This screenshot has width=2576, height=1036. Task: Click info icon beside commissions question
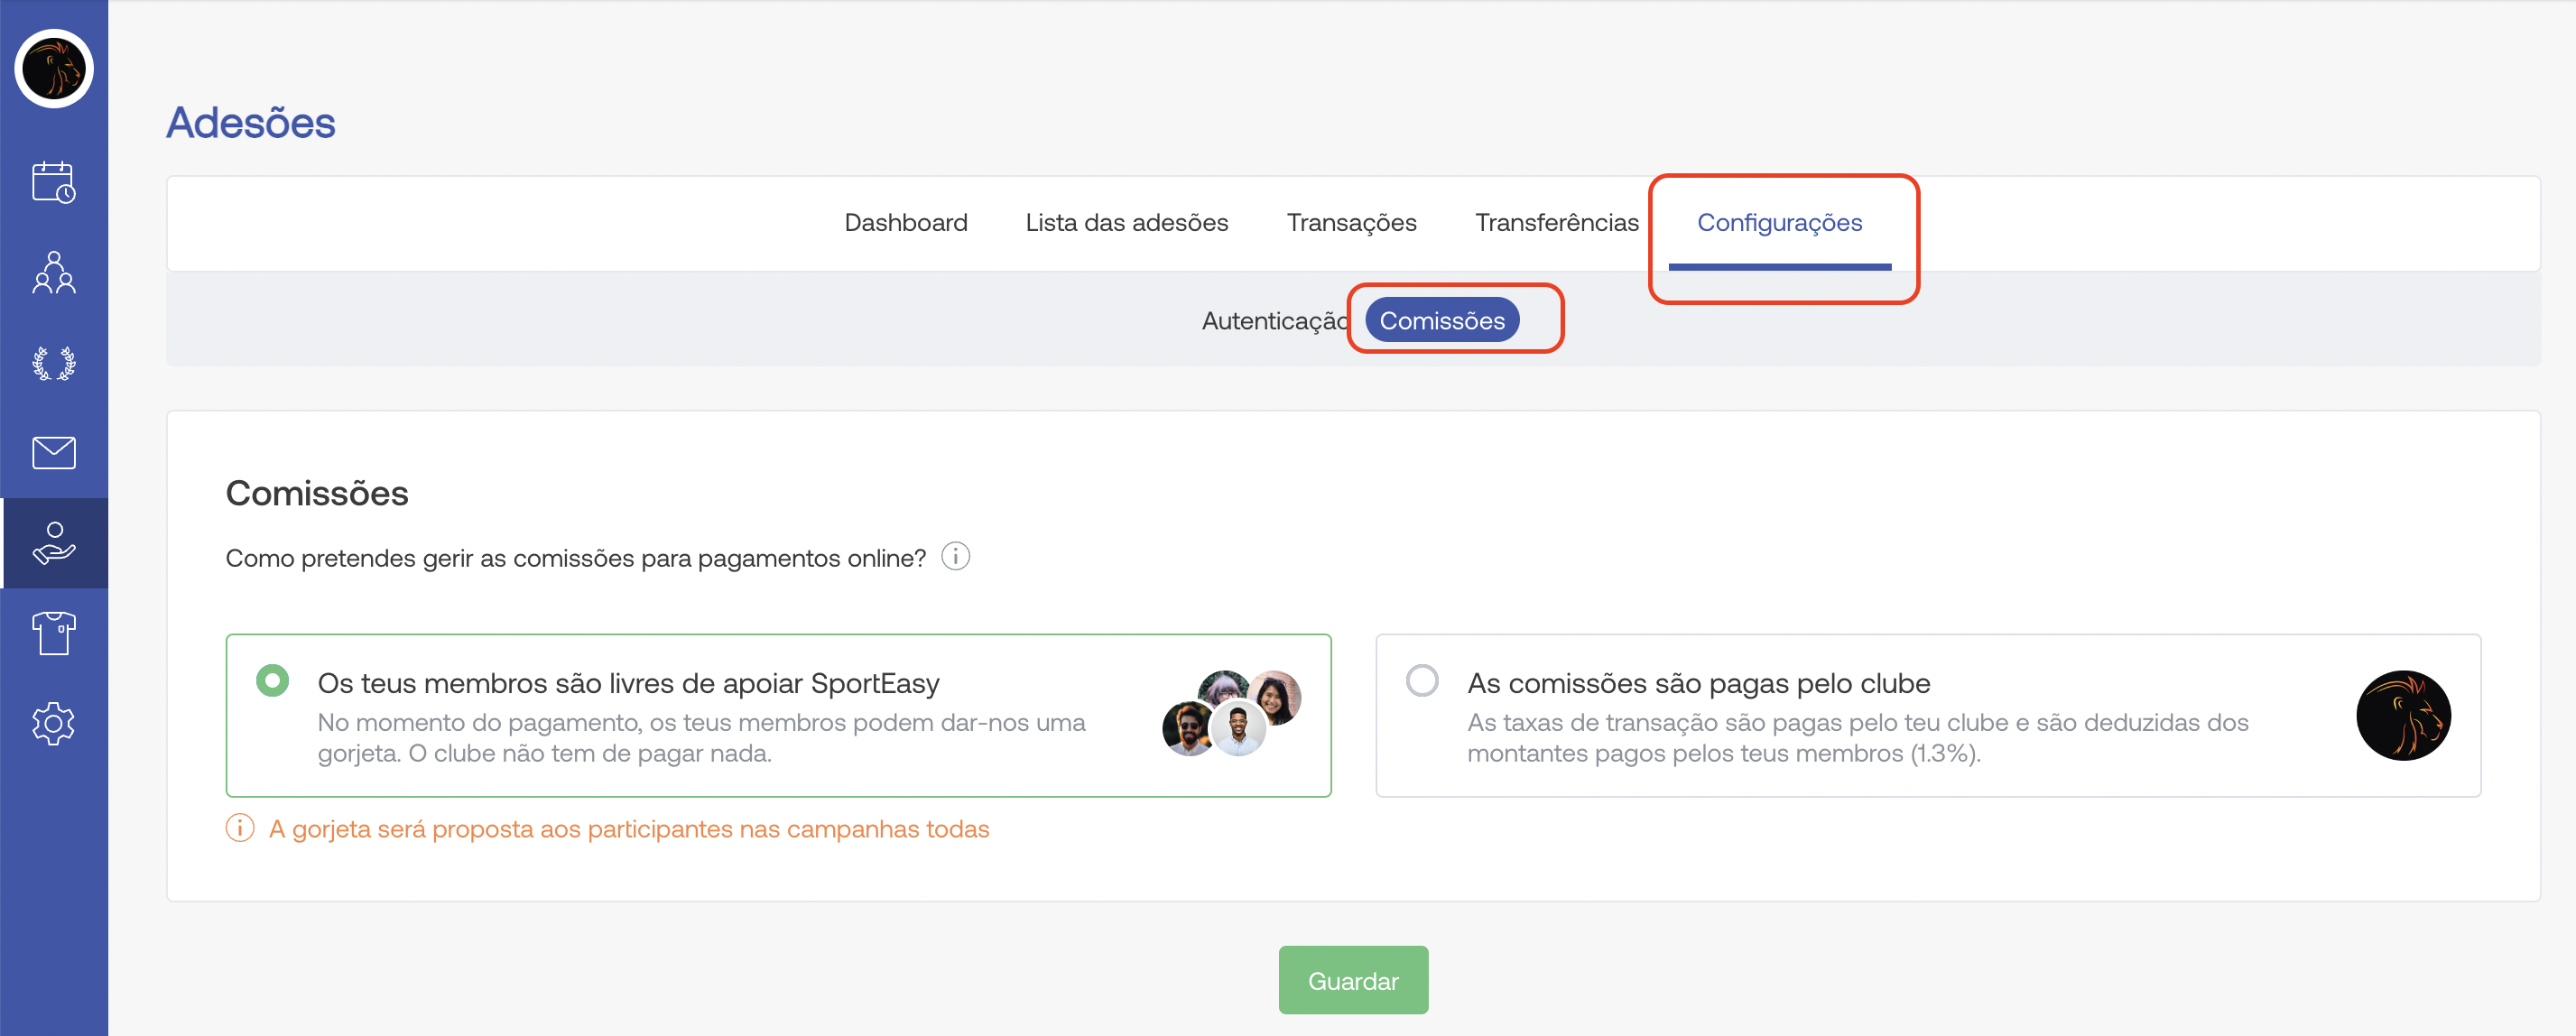tap(955, 556)
